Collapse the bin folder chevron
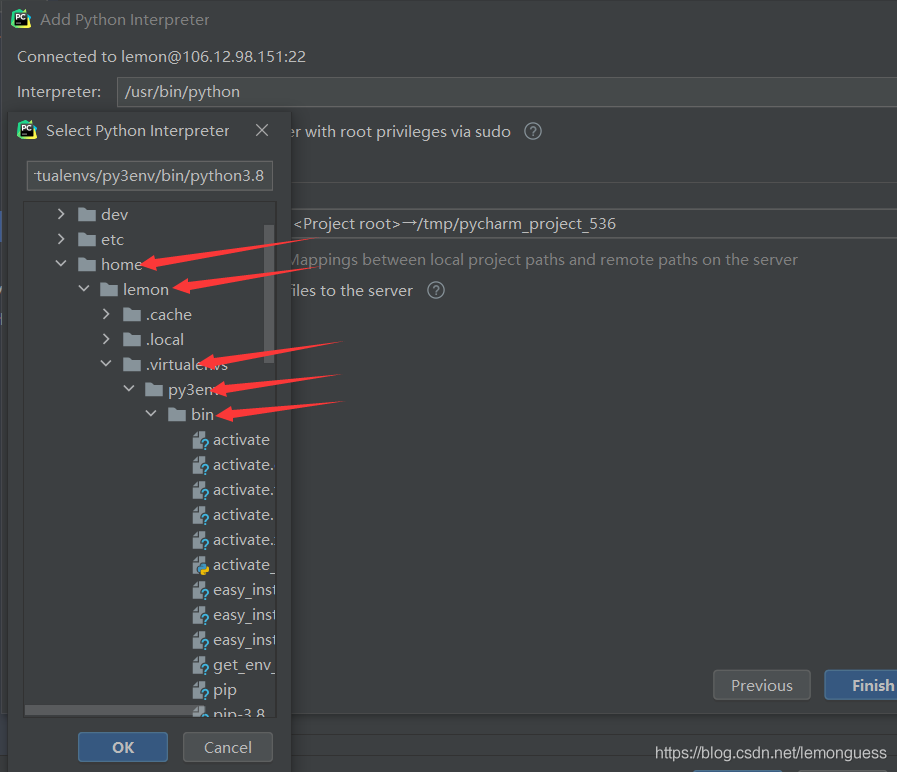The image size is (897, 772). point(151,414)
